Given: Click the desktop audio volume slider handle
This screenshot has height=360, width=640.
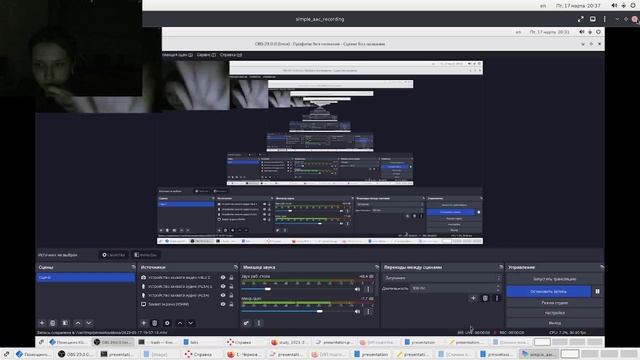Looking at the screenshot, I should [268, 289].
